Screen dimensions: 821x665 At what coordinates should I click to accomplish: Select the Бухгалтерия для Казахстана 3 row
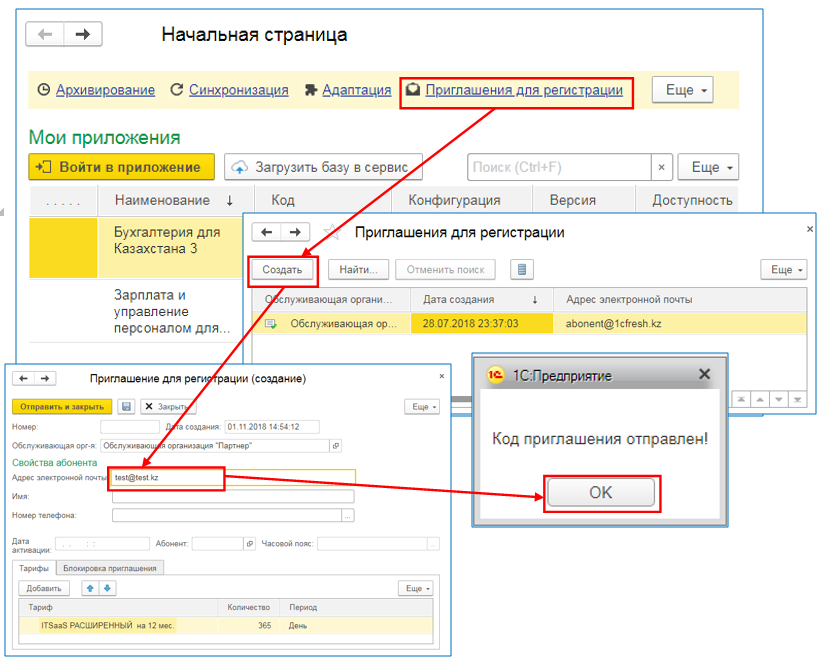(136, 248)
